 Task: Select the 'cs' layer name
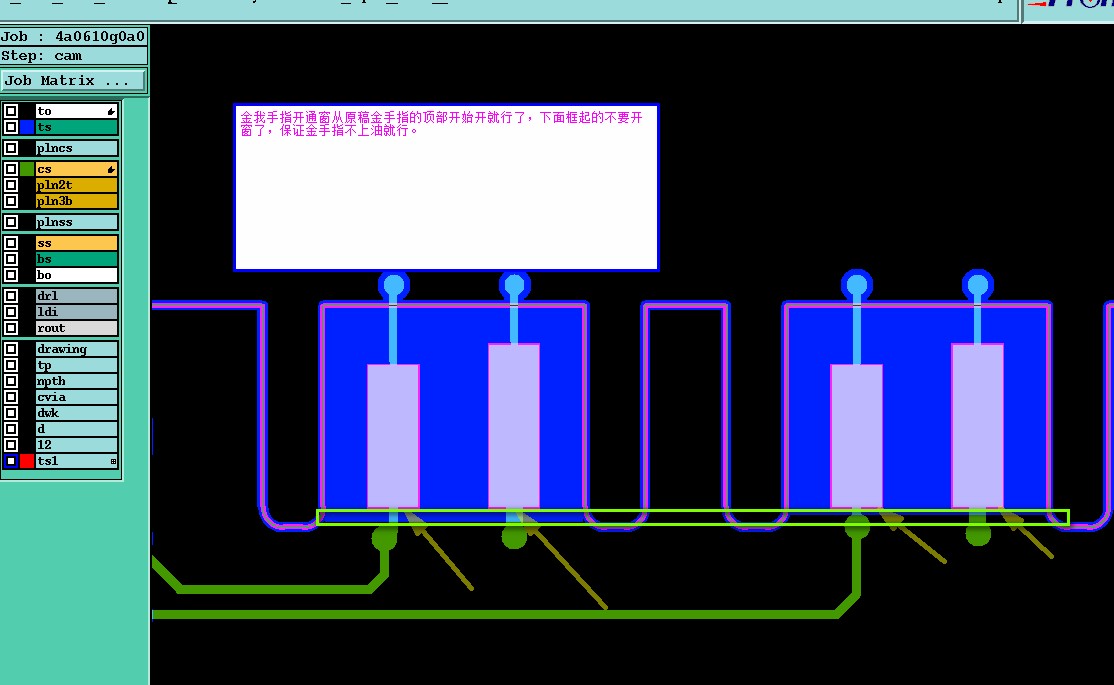click(x=77, y=169)
